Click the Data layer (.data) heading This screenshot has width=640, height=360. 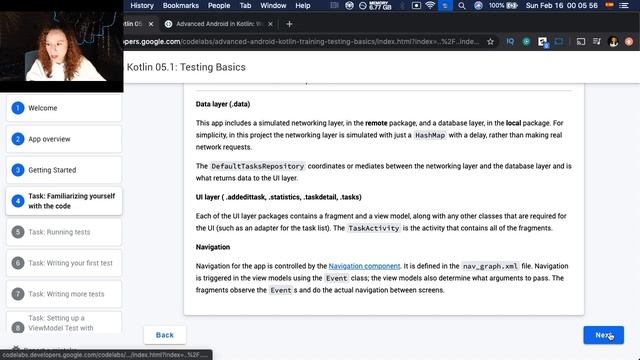pos(223,104)
